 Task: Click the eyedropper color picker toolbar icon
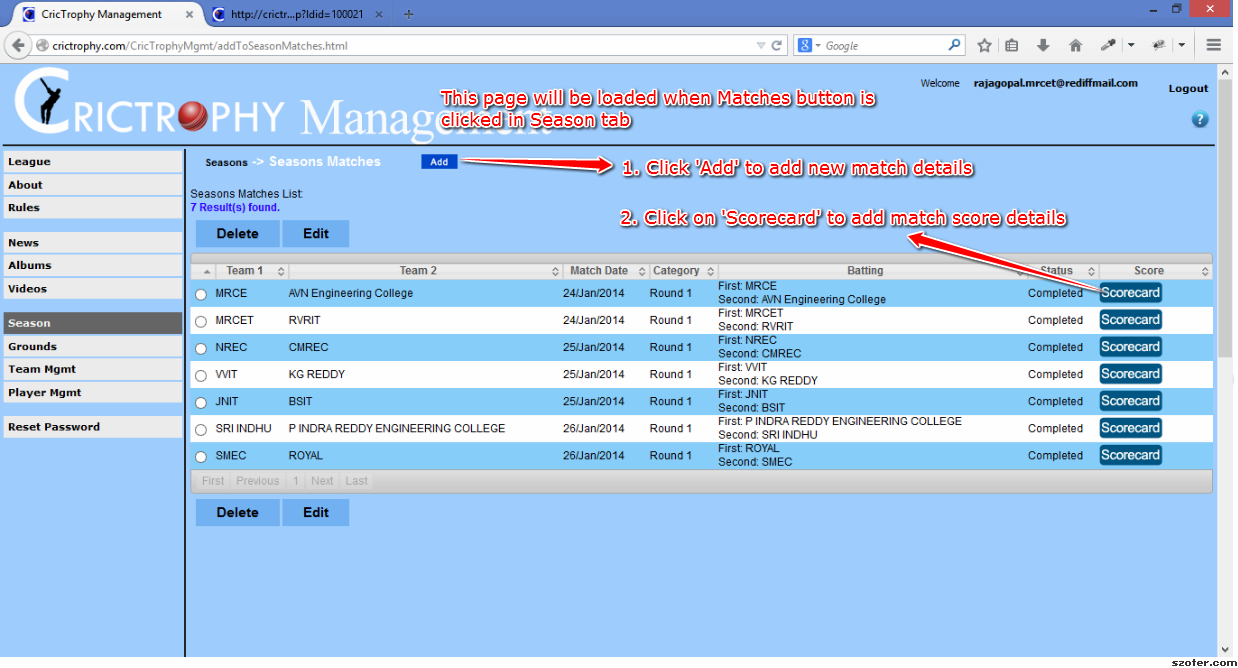1108,45
